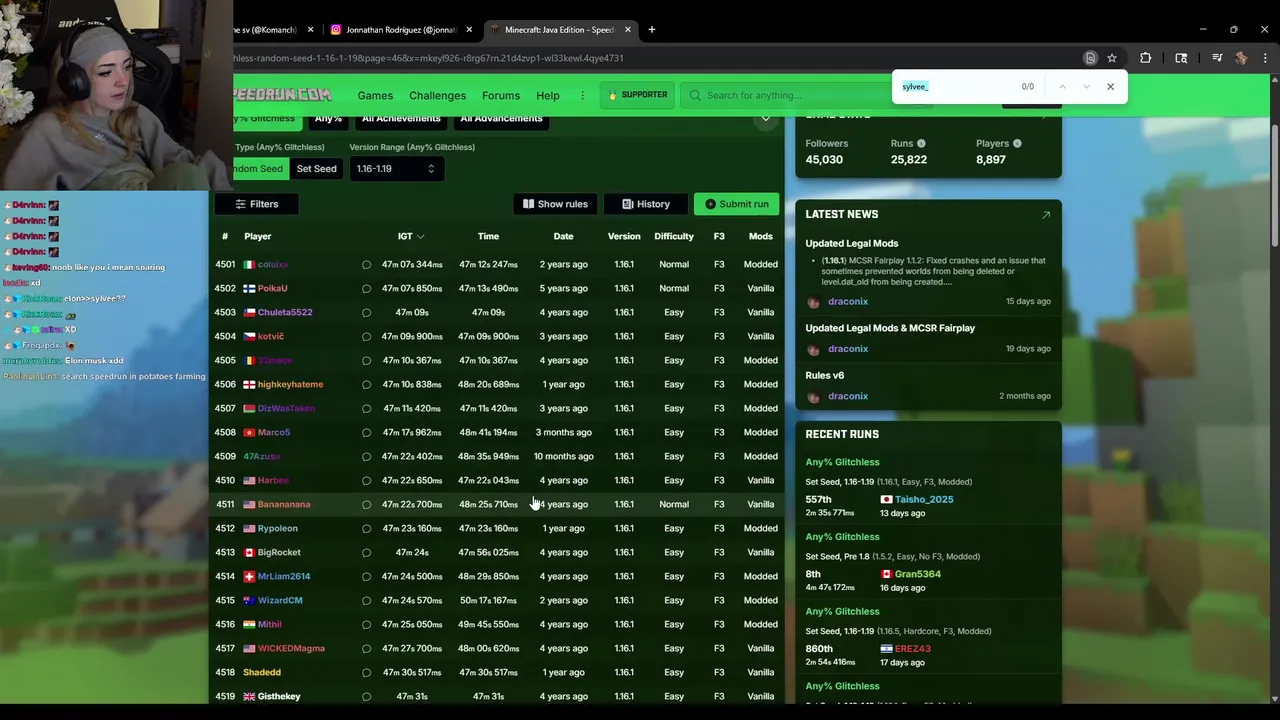Click the magnifier in site search
The width and height of the screenshot is (1280, 720).
coord(695,96)
